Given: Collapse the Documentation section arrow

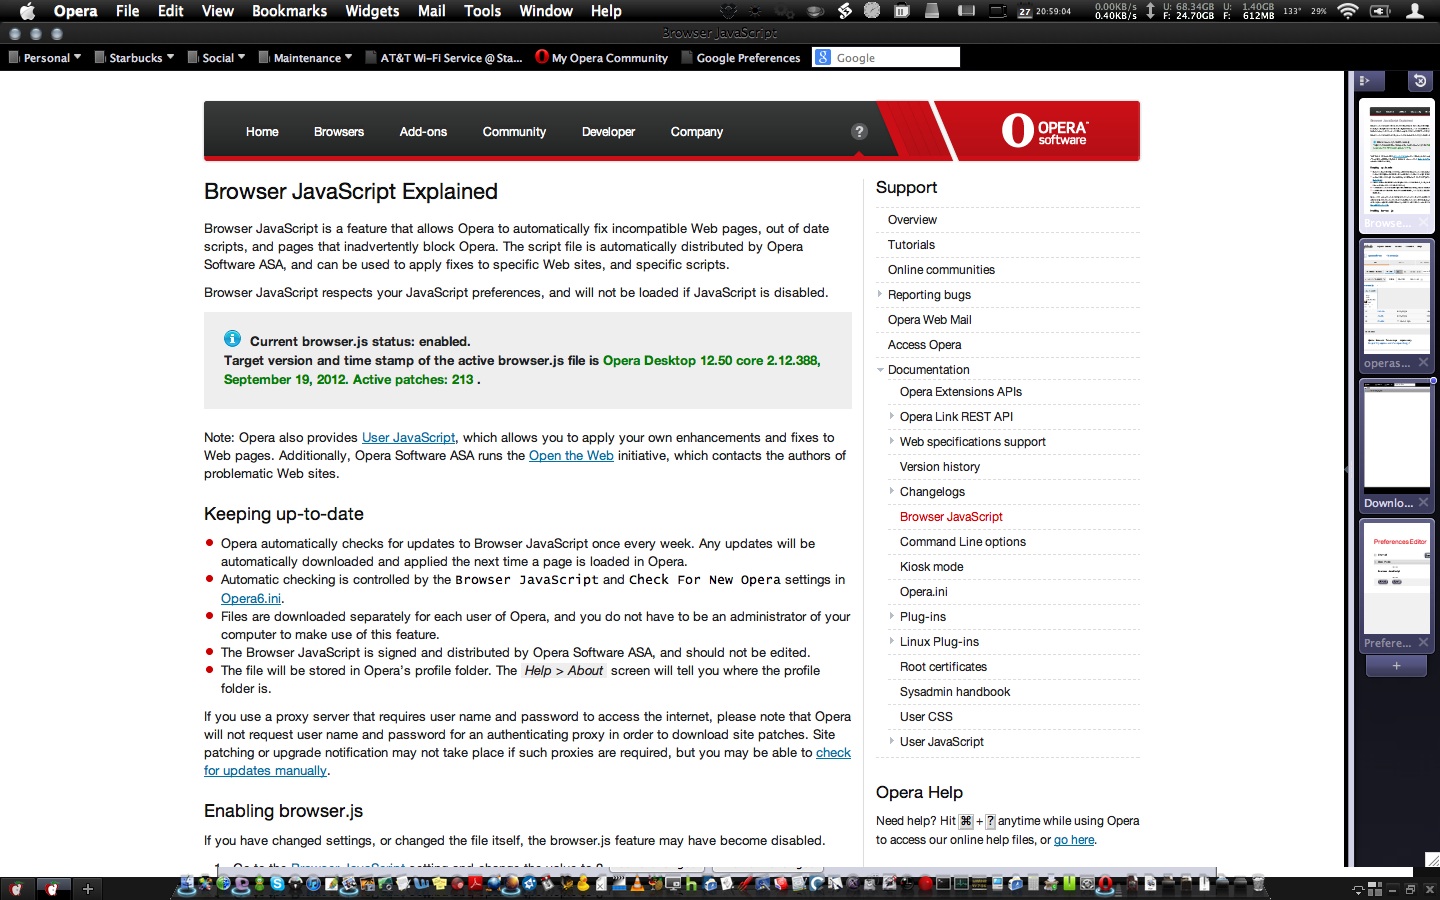Looking at the screenshot, I should pyautogui.click(x=880, y=369).
